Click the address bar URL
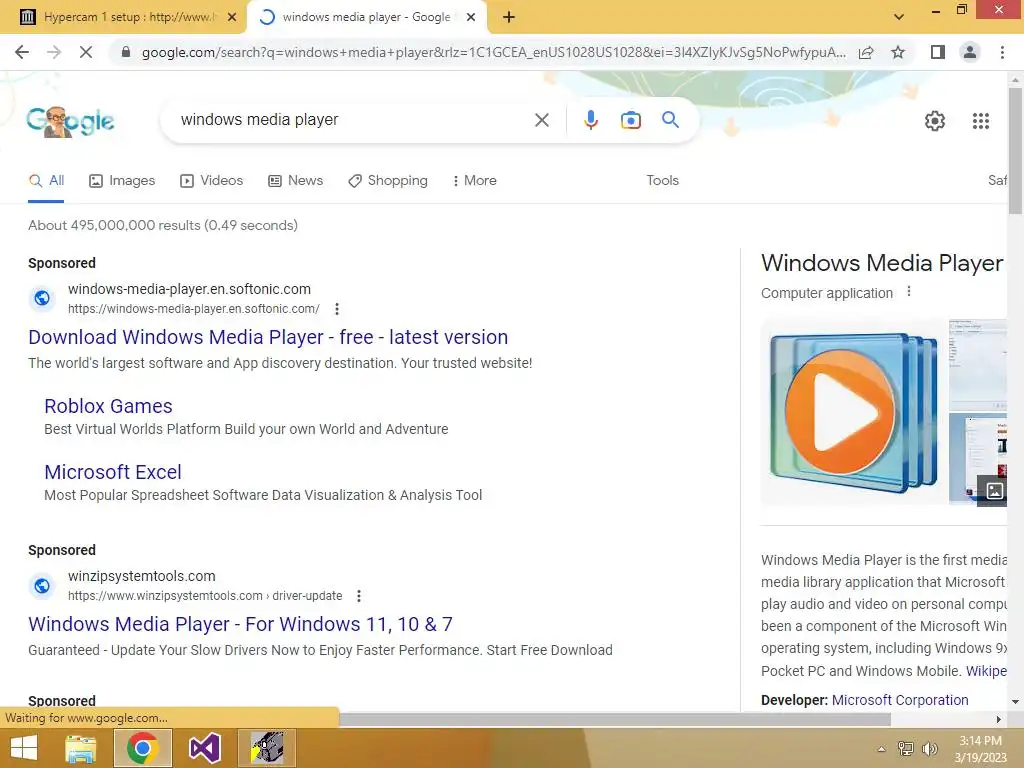Screen dimensions: 1024x768 [493, 52]
